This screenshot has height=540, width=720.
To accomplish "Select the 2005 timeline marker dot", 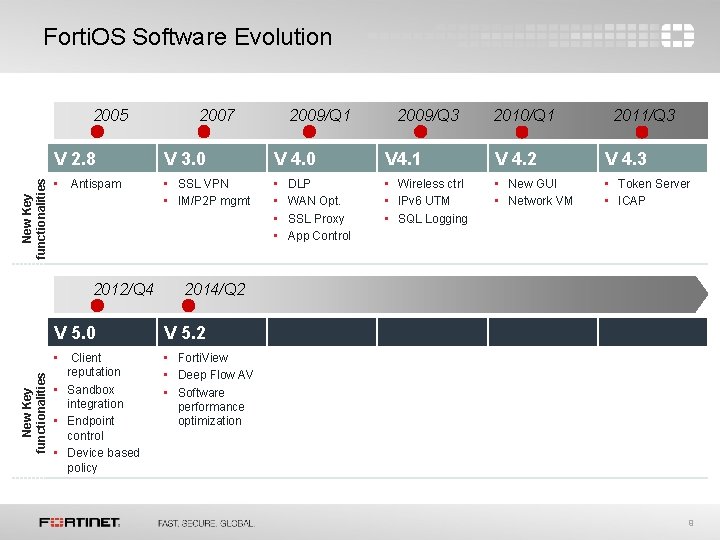I will click(x=97, y=132).
